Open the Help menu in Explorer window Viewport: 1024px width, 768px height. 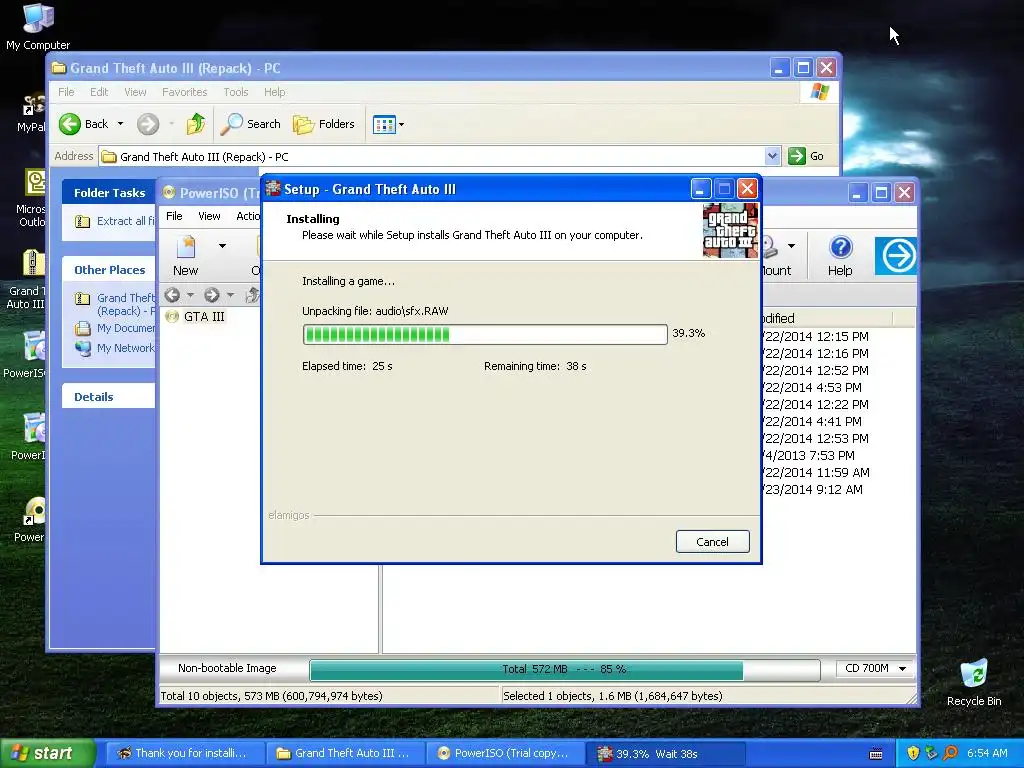[274, 92]
